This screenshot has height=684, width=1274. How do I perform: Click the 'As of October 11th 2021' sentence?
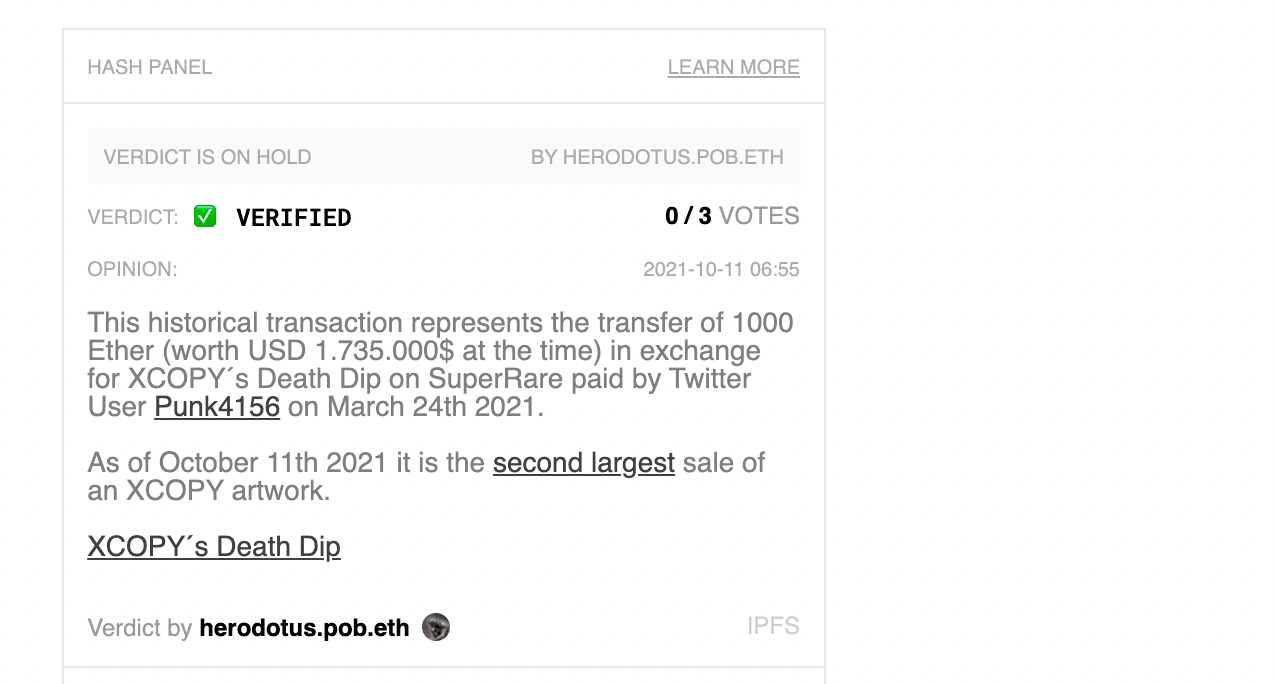click(427, 477)
